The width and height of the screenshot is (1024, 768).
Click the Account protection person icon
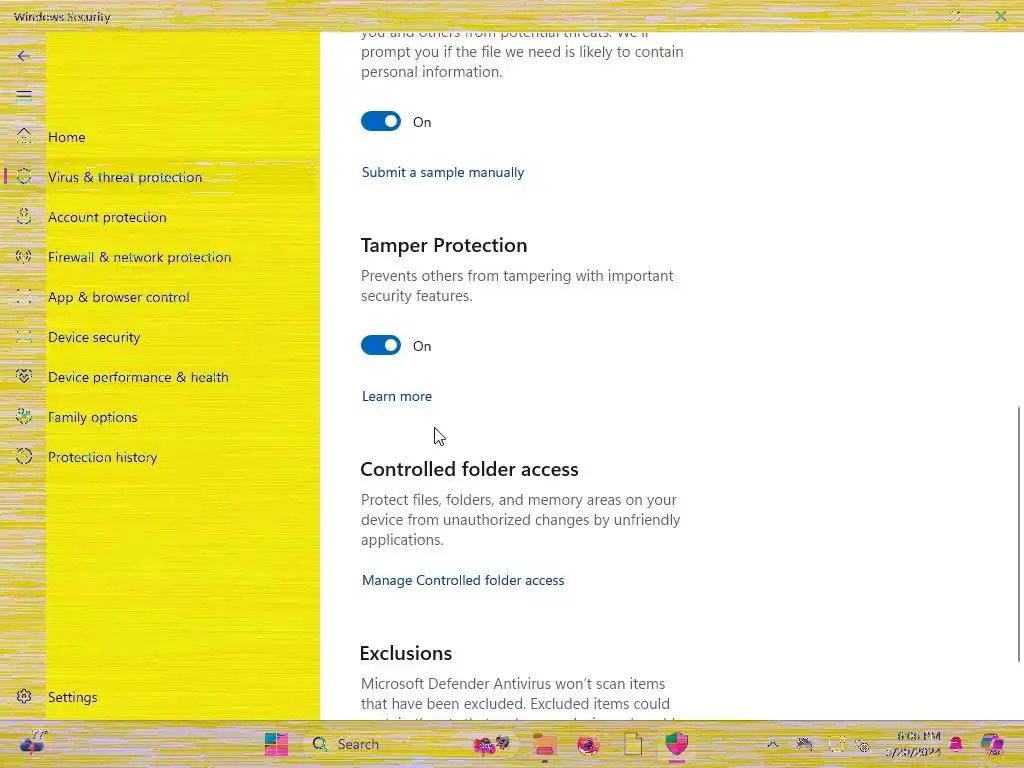[x=24, y=216]
